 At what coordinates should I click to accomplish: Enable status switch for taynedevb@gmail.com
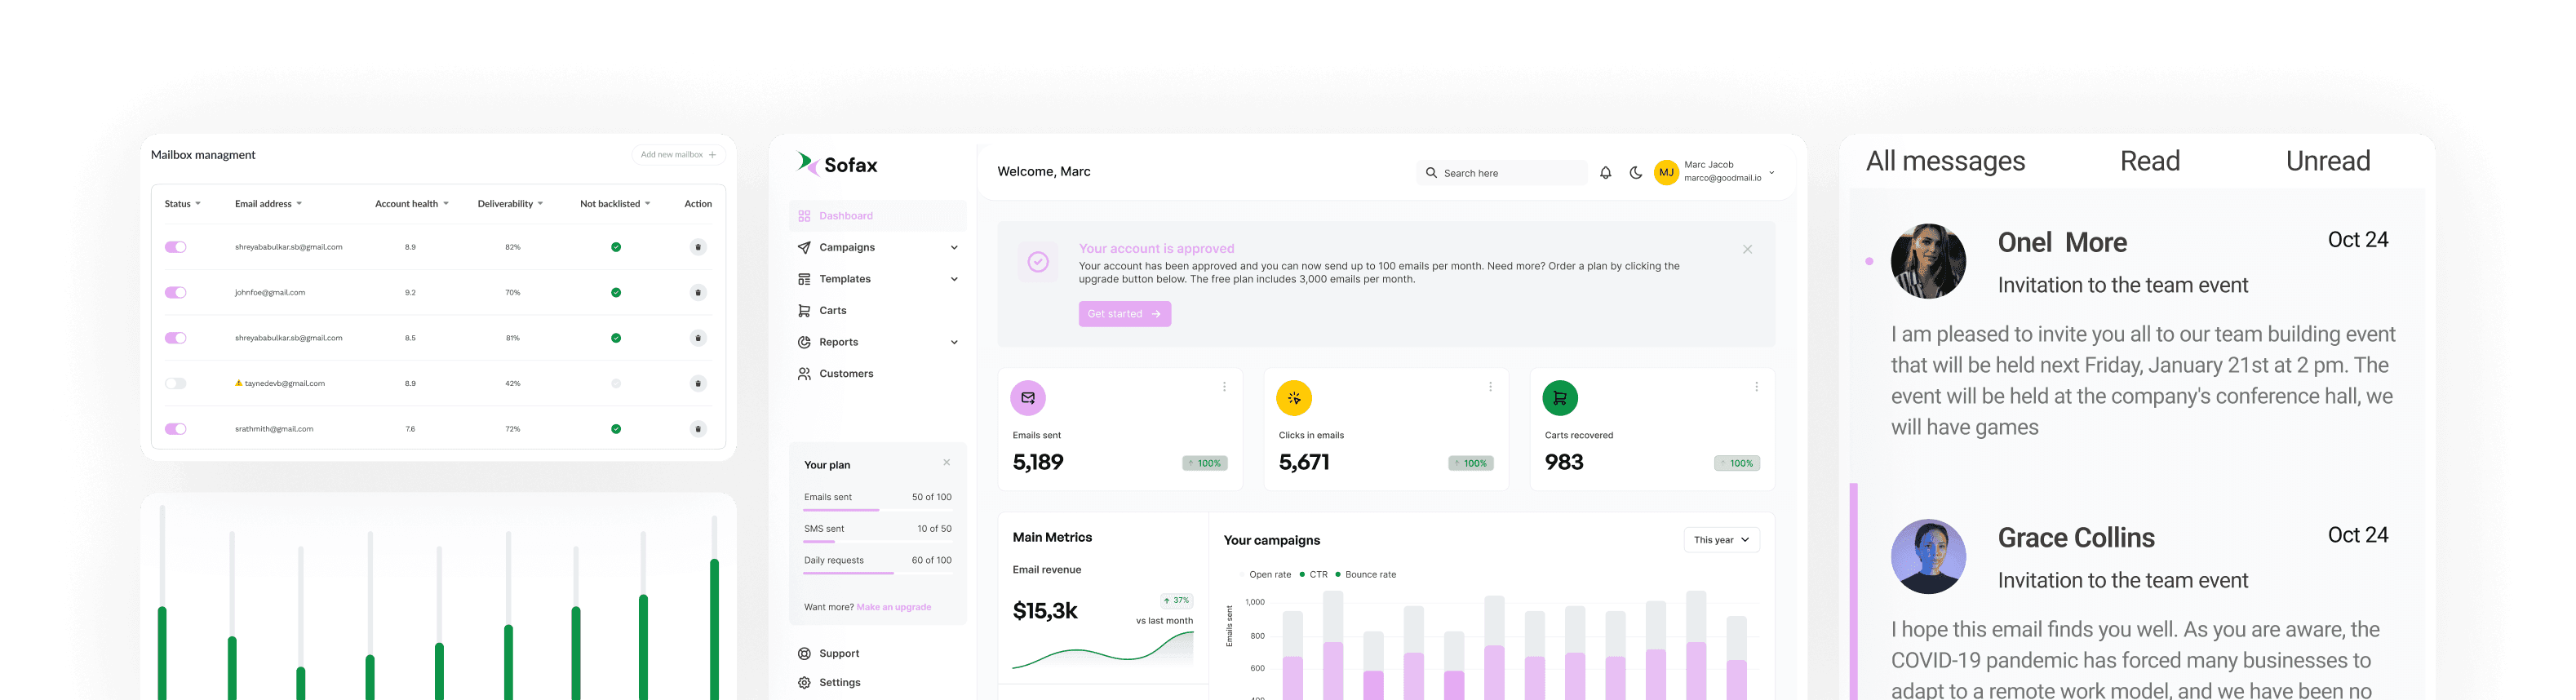click(176, 384)
